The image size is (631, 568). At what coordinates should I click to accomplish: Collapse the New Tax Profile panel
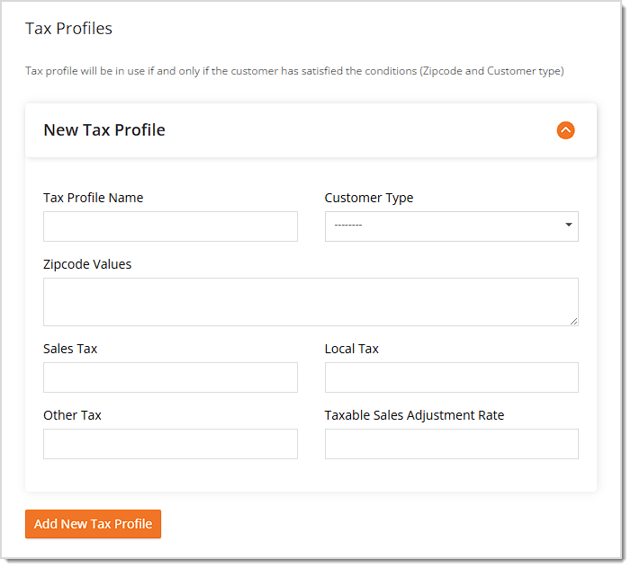pyautogui.click(x=565, y=130)
